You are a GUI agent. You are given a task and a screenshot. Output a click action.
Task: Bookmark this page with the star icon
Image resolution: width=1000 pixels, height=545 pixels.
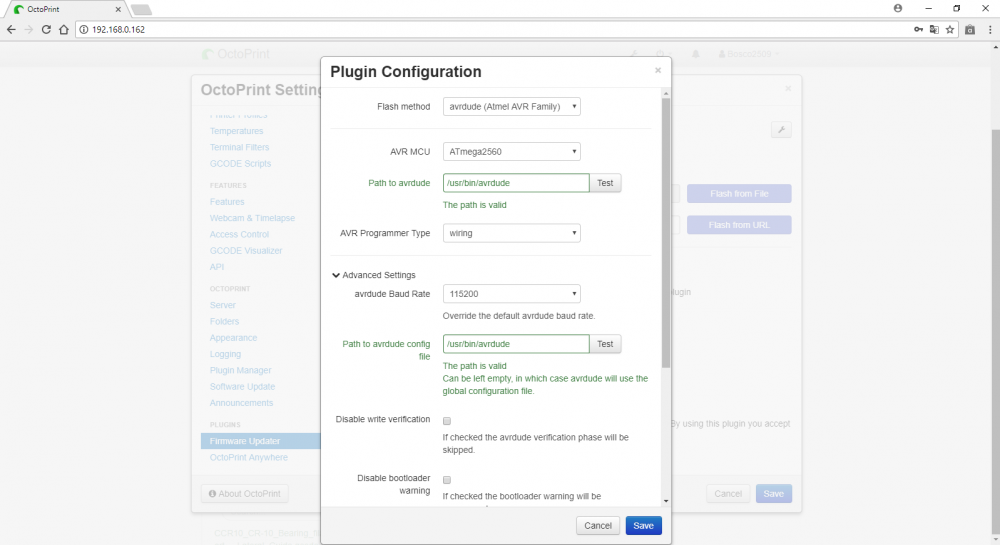[950, 29]
